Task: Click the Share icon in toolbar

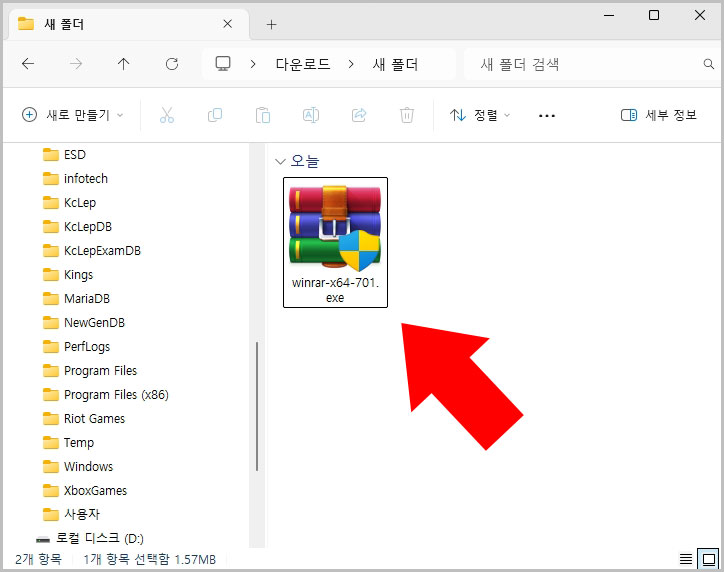Action: 359,115
